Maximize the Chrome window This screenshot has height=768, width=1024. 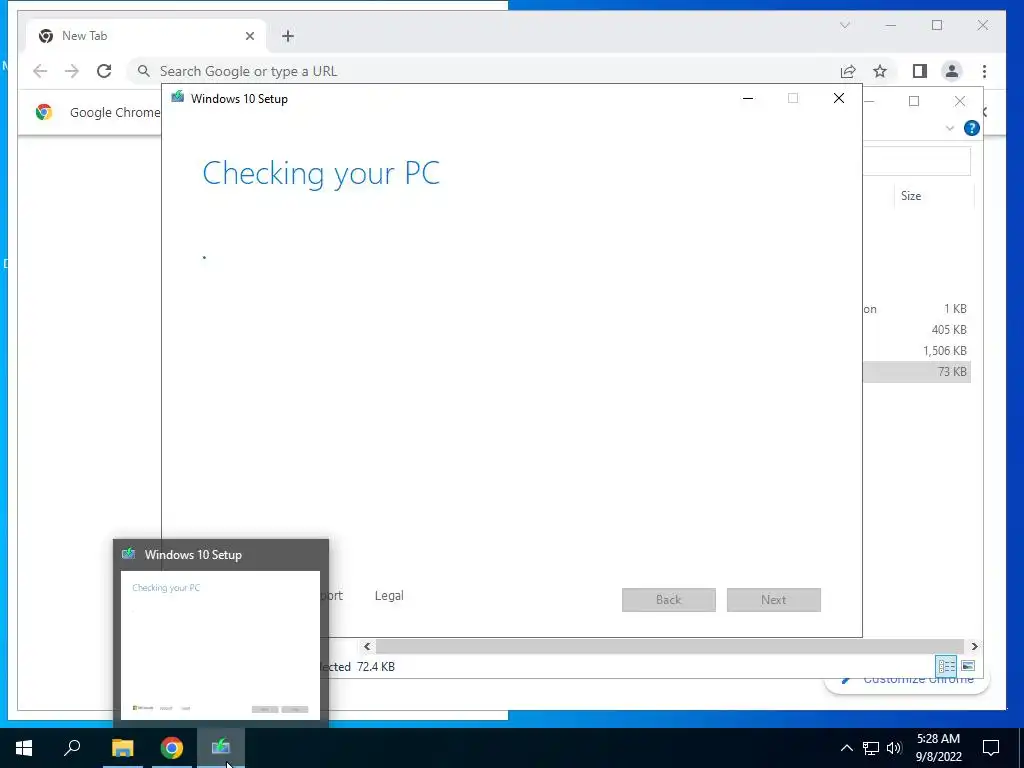pyautogui.click(x=937, y=25)
